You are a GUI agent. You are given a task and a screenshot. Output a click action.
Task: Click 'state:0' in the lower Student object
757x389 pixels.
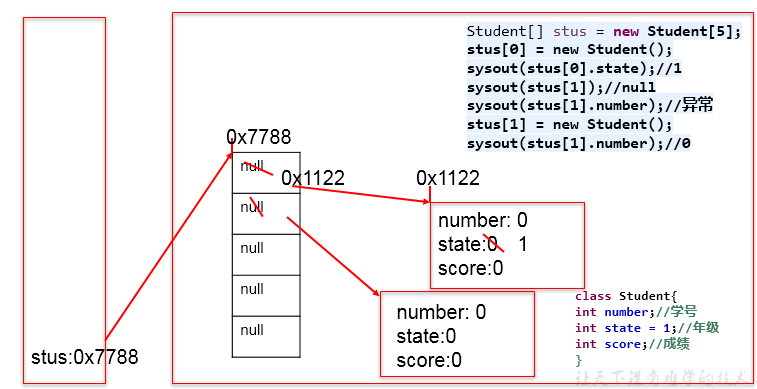click(426, 336)
